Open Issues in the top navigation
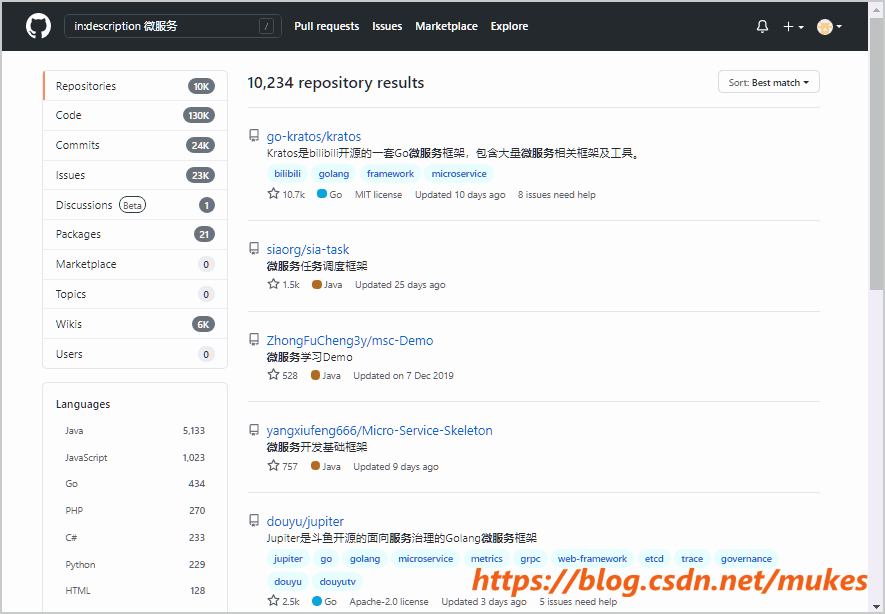Viewport: 885px width, 614px height. [x=387, y=26]
